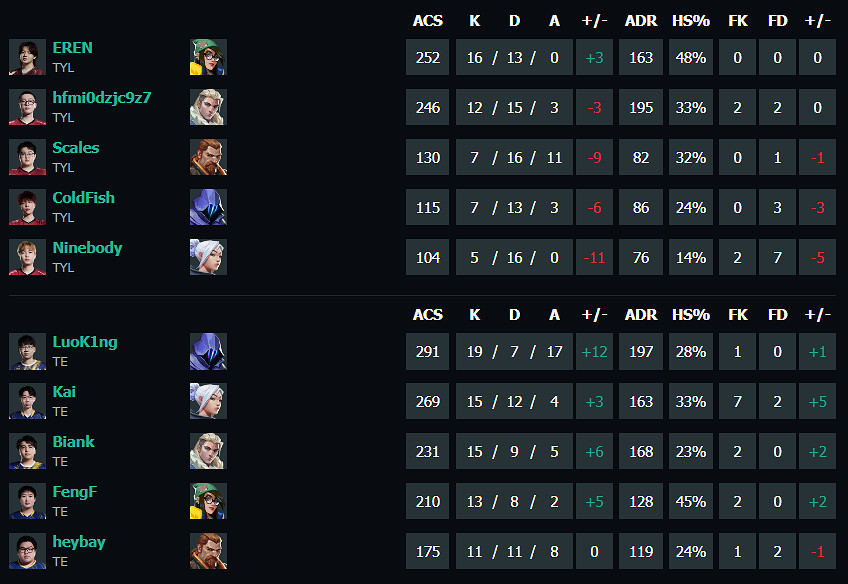Click the Brimstone agent icon beside heybay
848x584 pixels.
[208, 551]
